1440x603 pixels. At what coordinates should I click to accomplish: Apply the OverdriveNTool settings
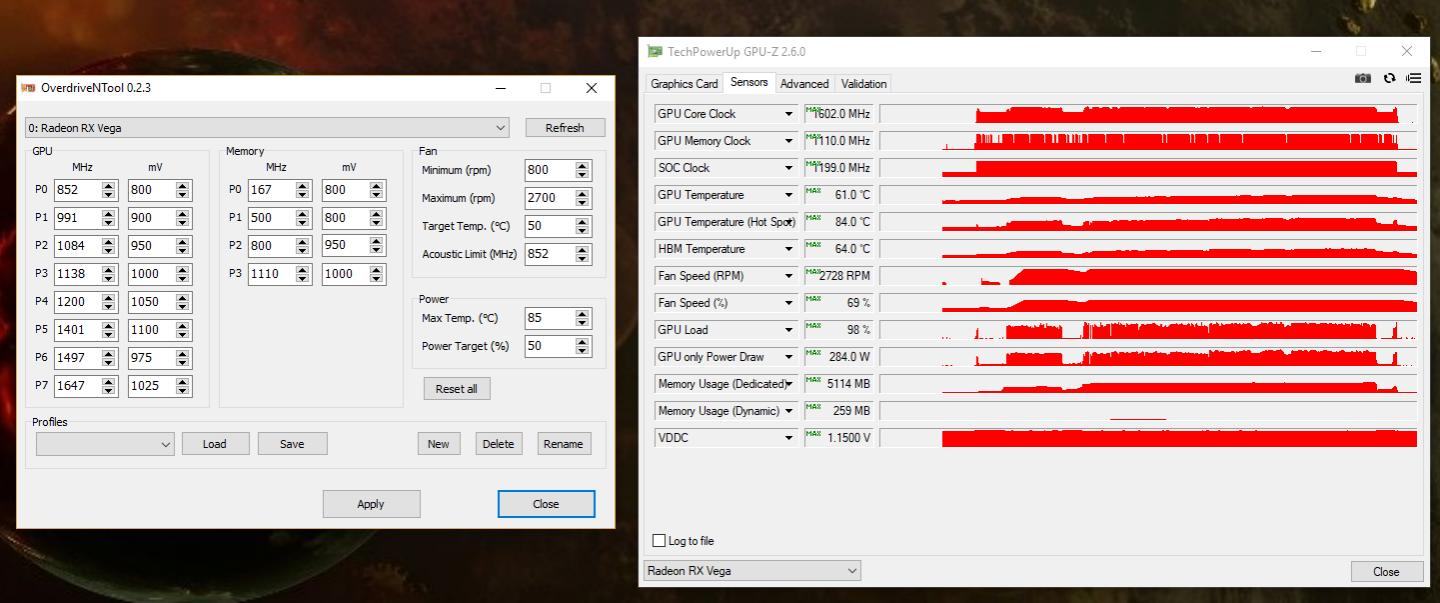371,504
